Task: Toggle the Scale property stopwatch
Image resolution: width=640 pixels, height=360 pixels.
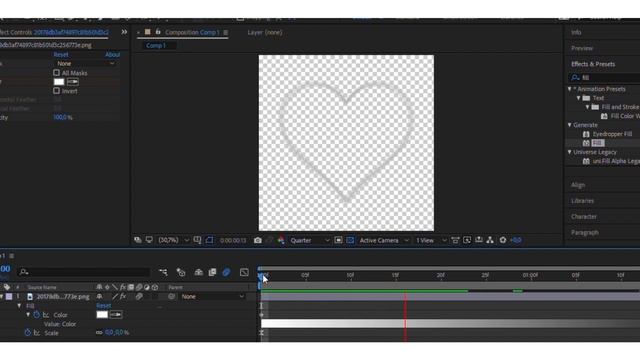Action: pyautogui.click(x=27, y=333)
